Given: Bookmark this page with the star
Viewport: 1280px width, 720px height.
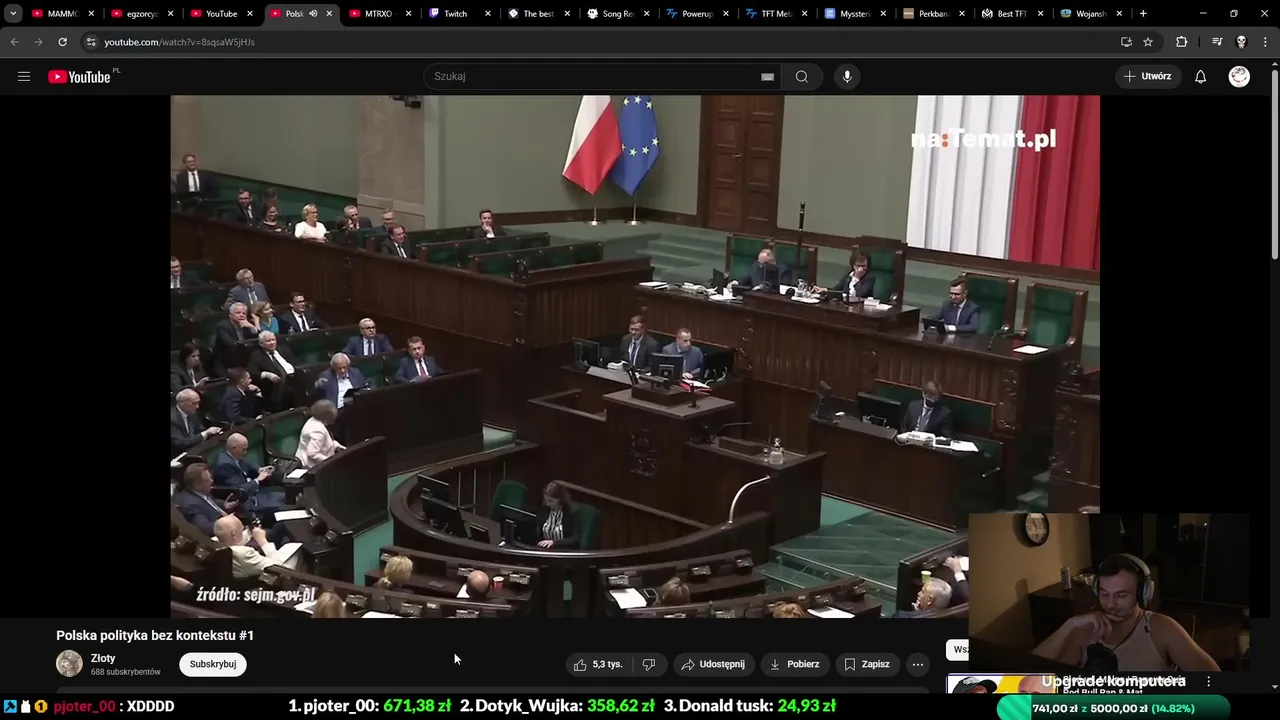Looking at the screenshot, I should [1148, 42].
